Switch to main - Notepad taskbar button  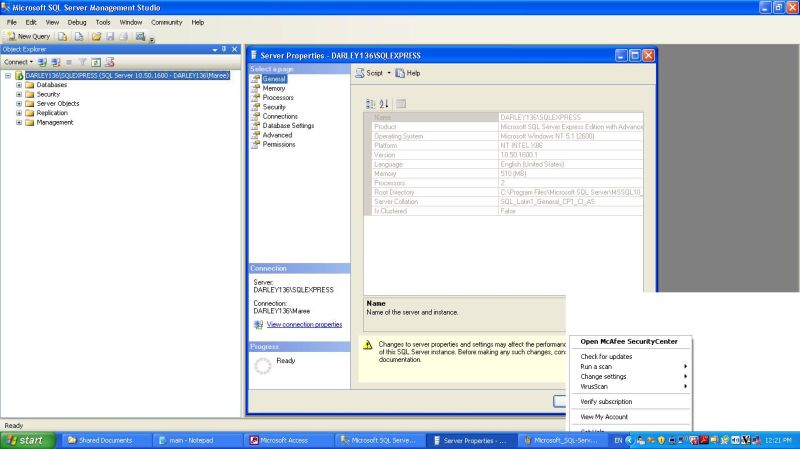[196, 440]
